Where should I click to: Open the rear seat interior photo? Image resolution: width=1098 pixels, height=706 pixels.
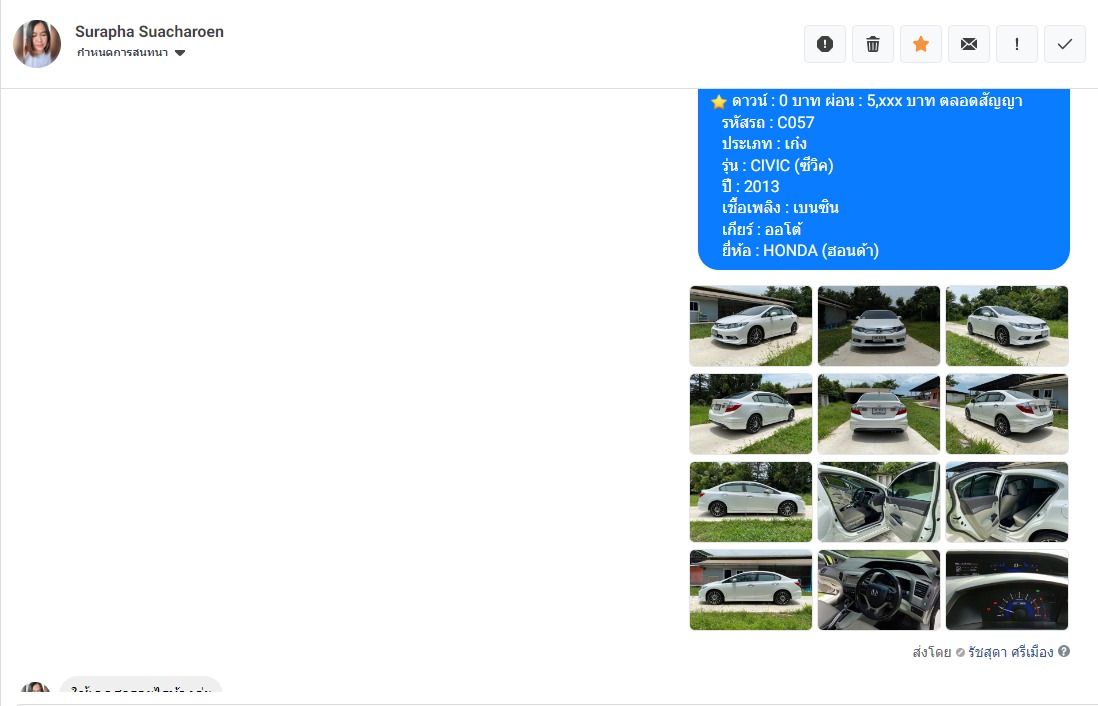coord(1007,502)
